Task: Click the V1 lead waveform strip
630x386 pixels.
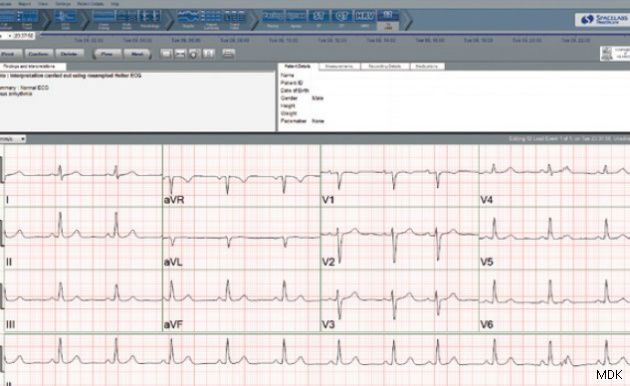Action: pyautogui.click(x=400, y=176)
